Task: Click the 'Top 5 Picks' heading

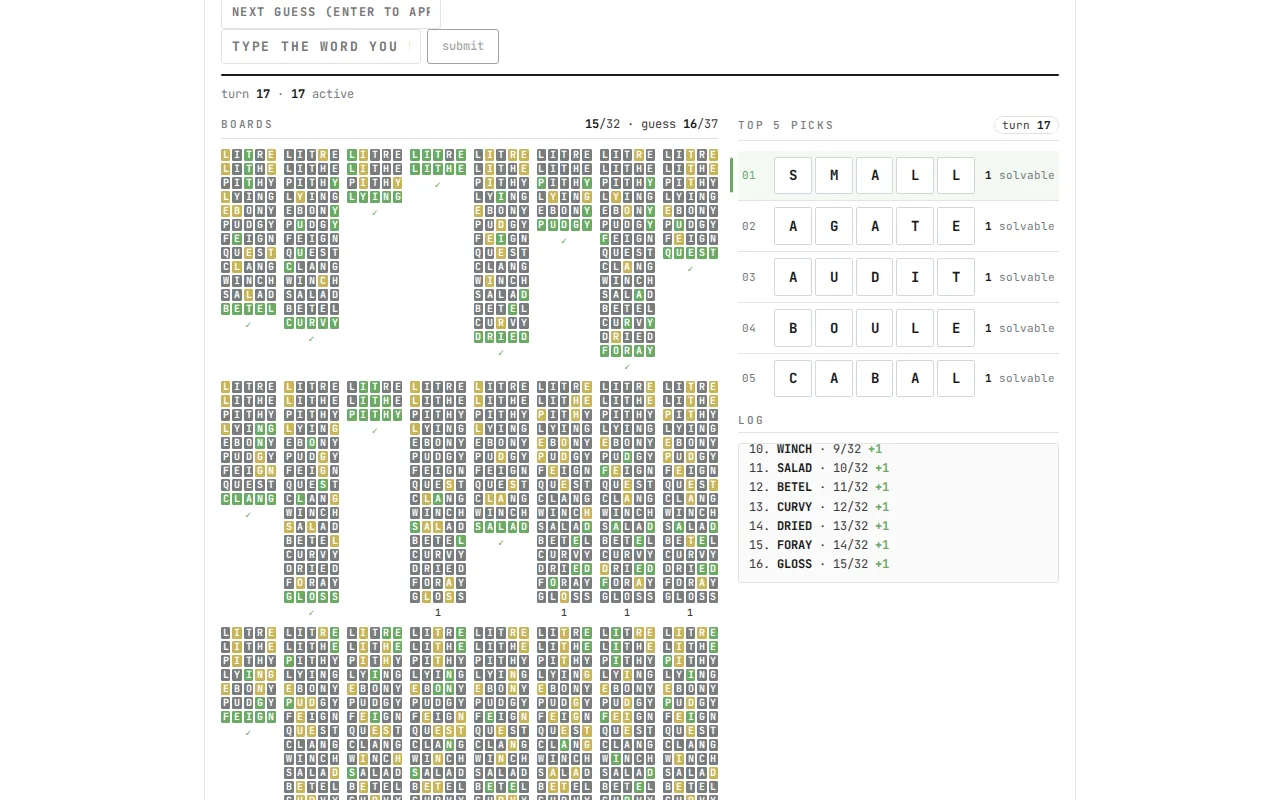Action: coord(786,125)
